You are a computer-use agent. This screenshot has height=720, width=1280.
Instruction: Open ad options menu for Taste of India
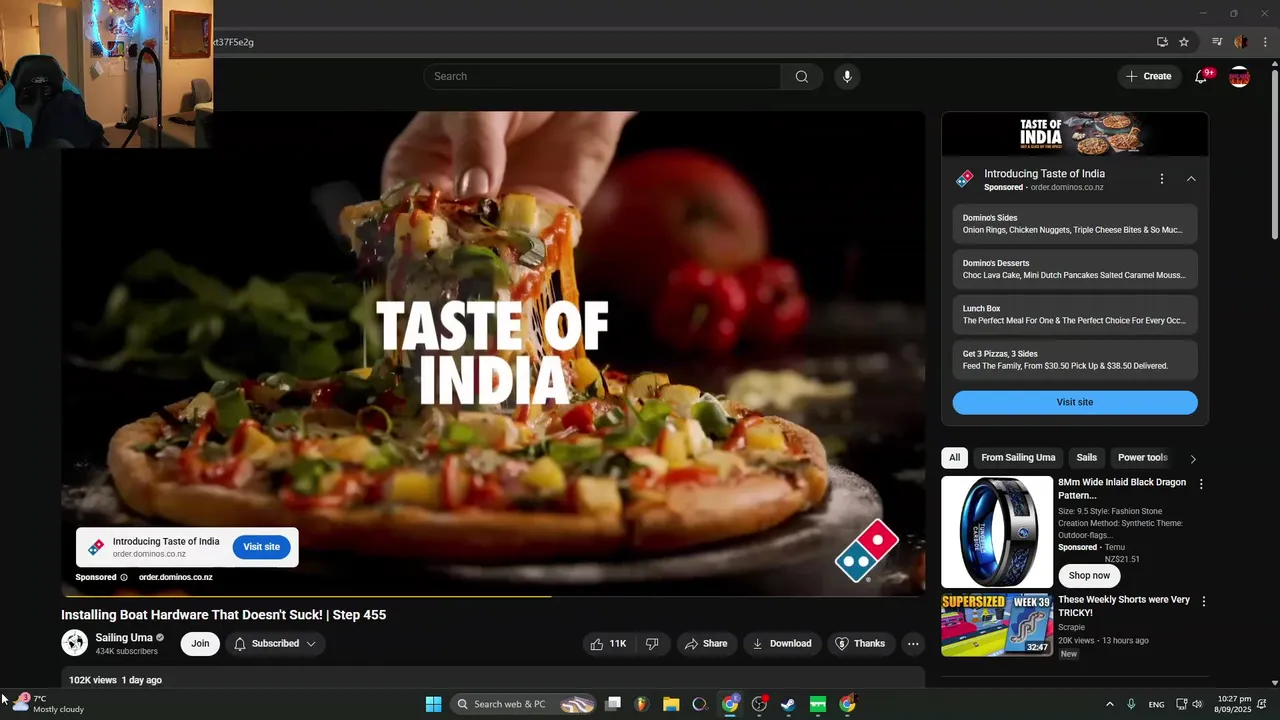(x=1161, y=179)
